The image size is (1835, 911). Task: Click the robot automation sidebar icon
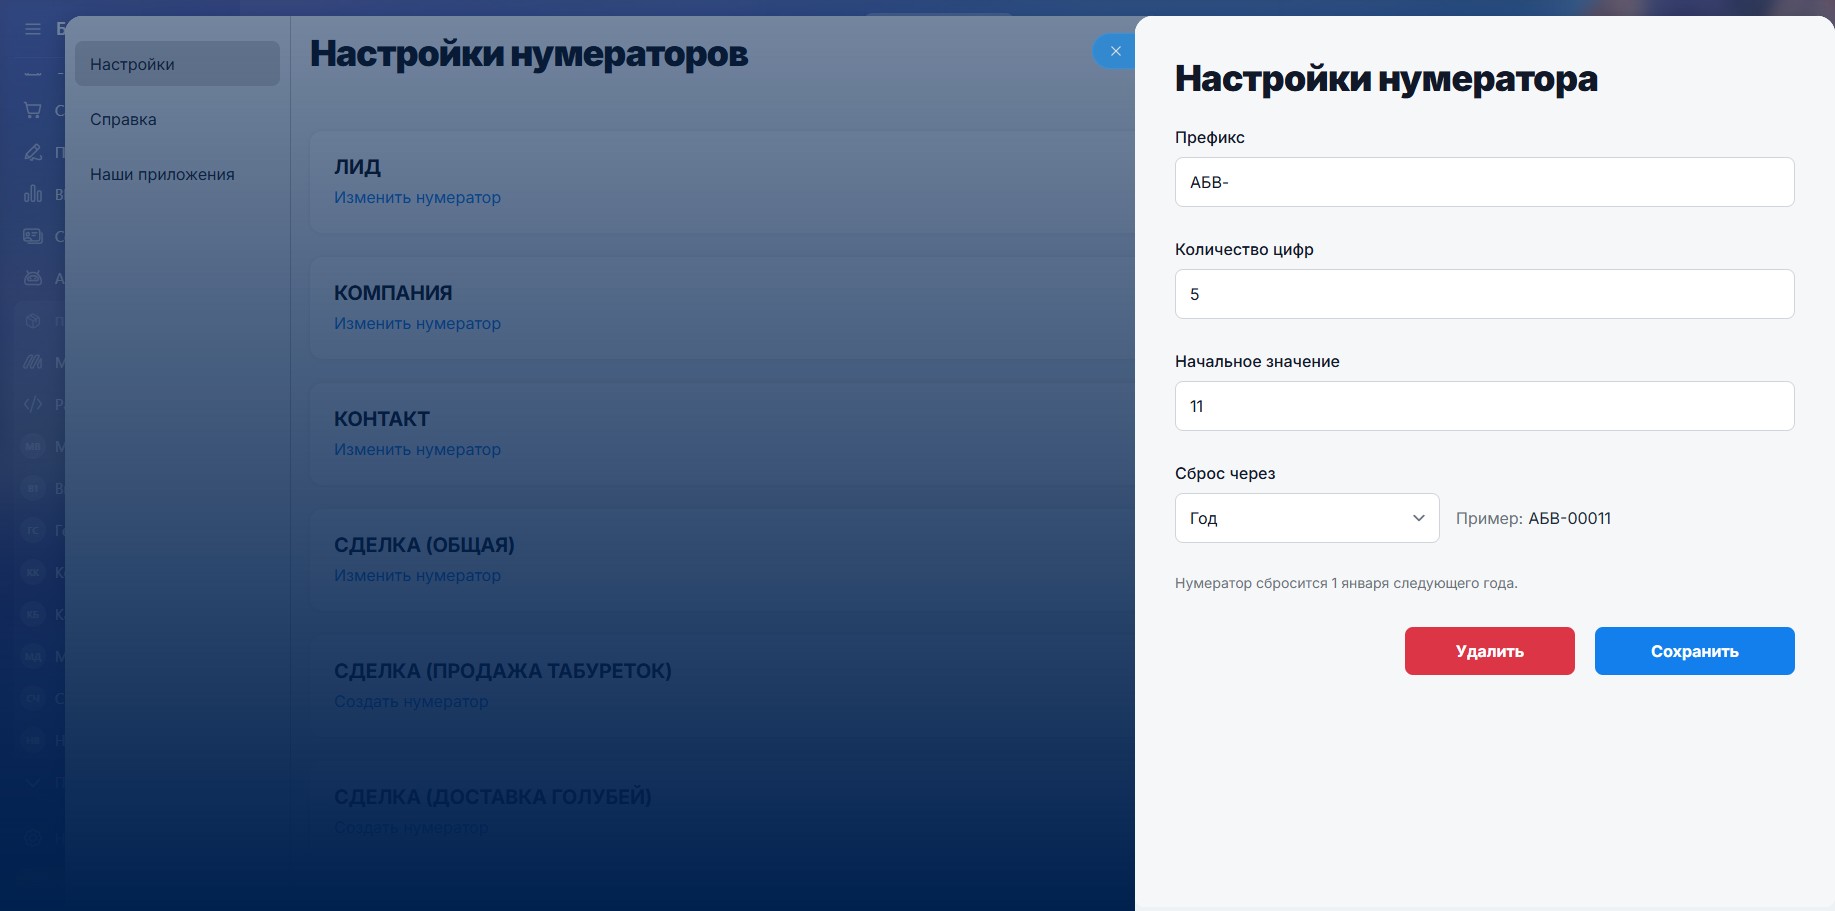point(33,278)
